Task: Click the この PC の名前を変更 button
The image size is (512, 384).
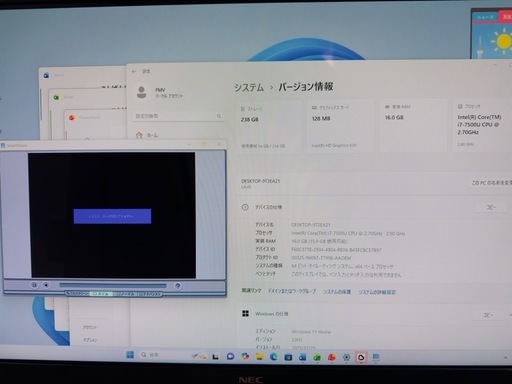Action: point(491,183)
